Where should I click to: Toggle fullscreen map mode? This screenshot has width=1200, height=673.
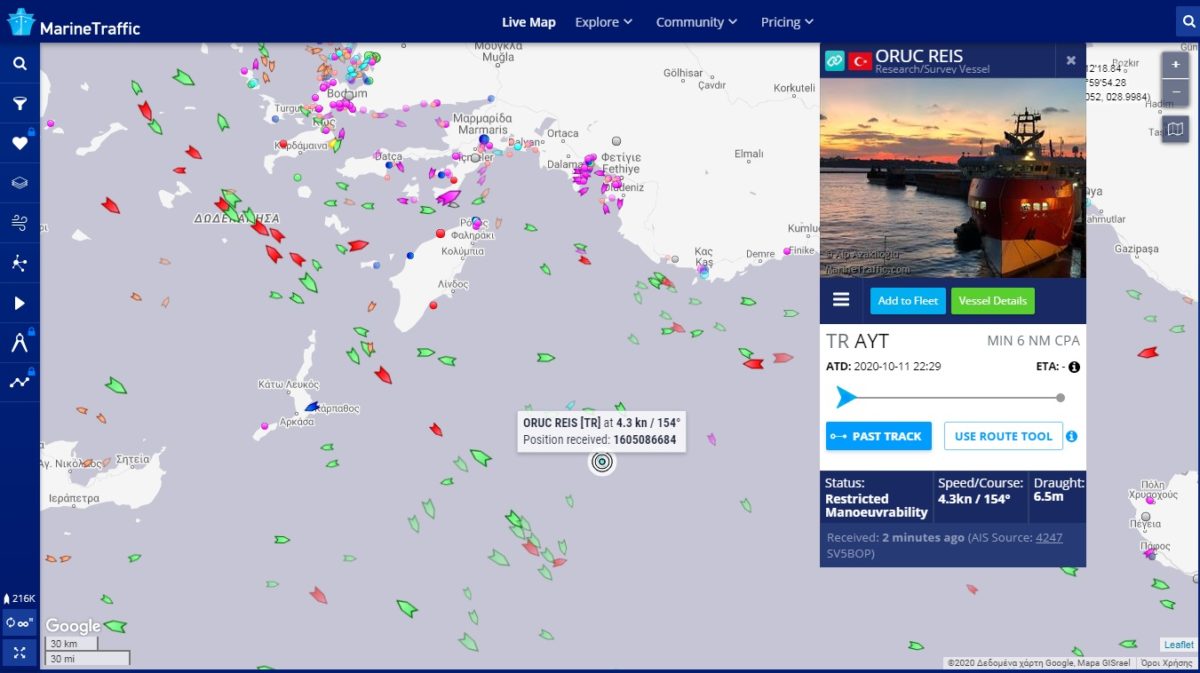pos(19,652)
